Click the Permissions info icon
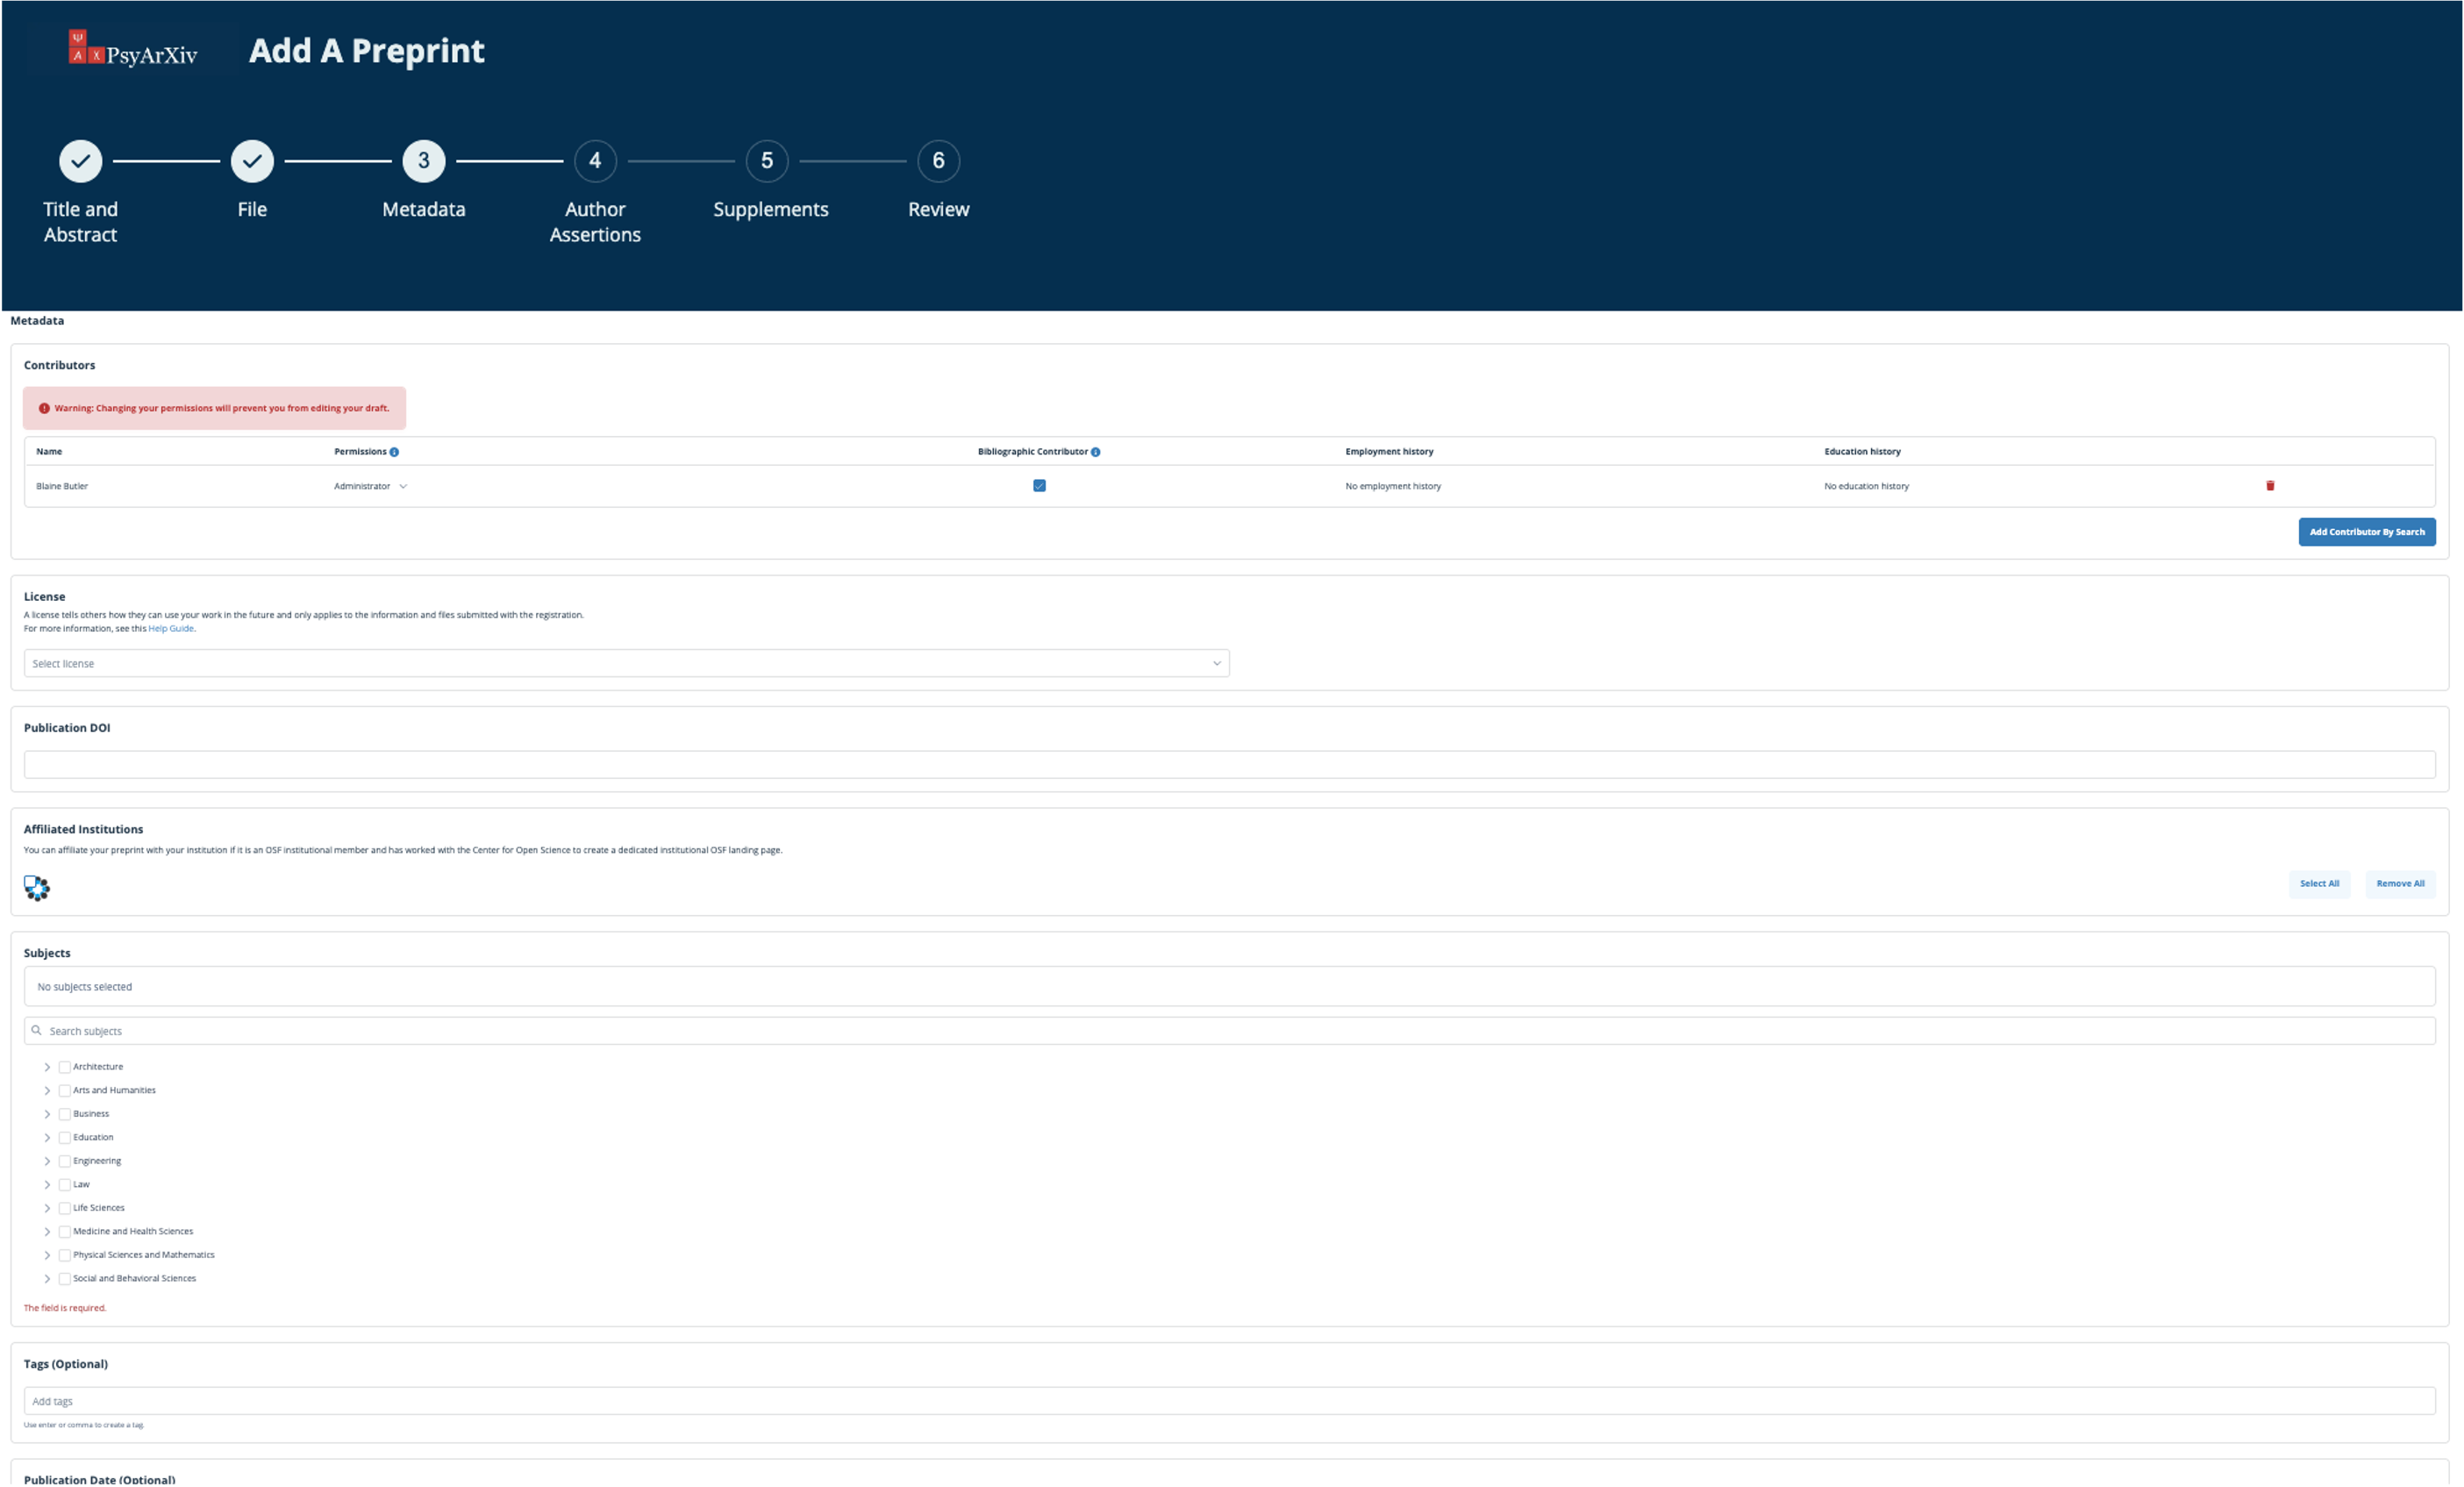Image resolution: width=2464 pixels, height=1487 pixels. click(394, 452)
